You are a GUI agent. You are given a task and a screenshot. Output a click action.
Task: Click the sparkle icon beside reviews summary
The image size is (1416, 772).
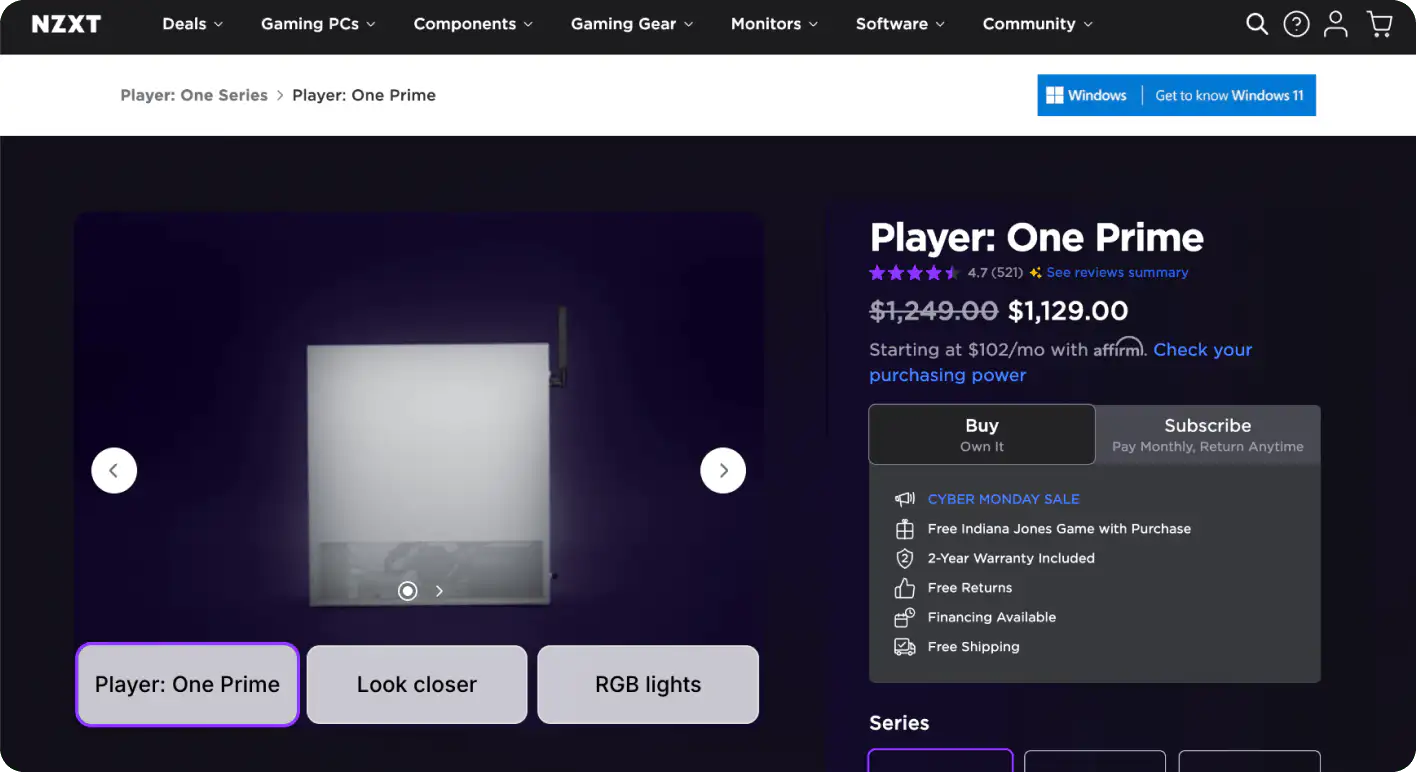[x=1036, y=272]
